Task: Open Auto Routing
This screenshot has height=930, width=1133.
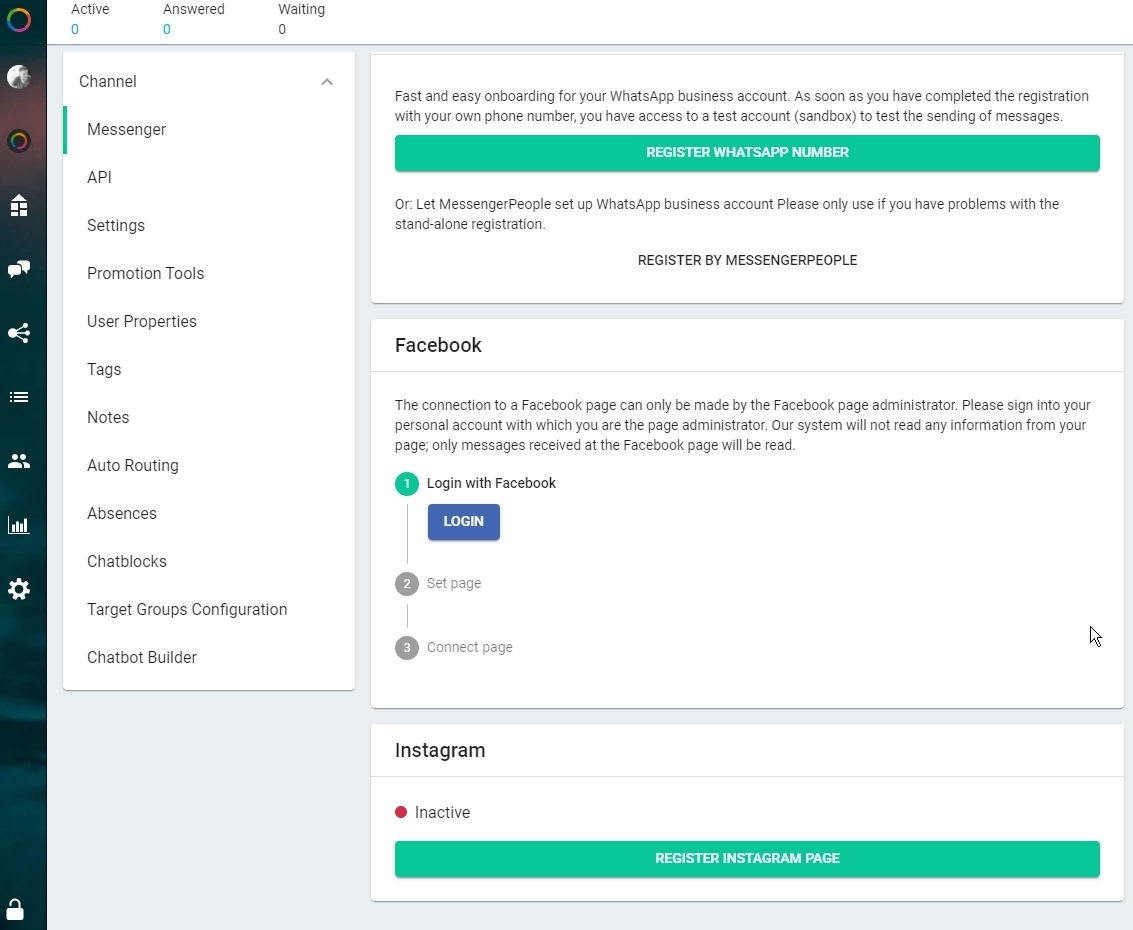Action: (209, 466)
